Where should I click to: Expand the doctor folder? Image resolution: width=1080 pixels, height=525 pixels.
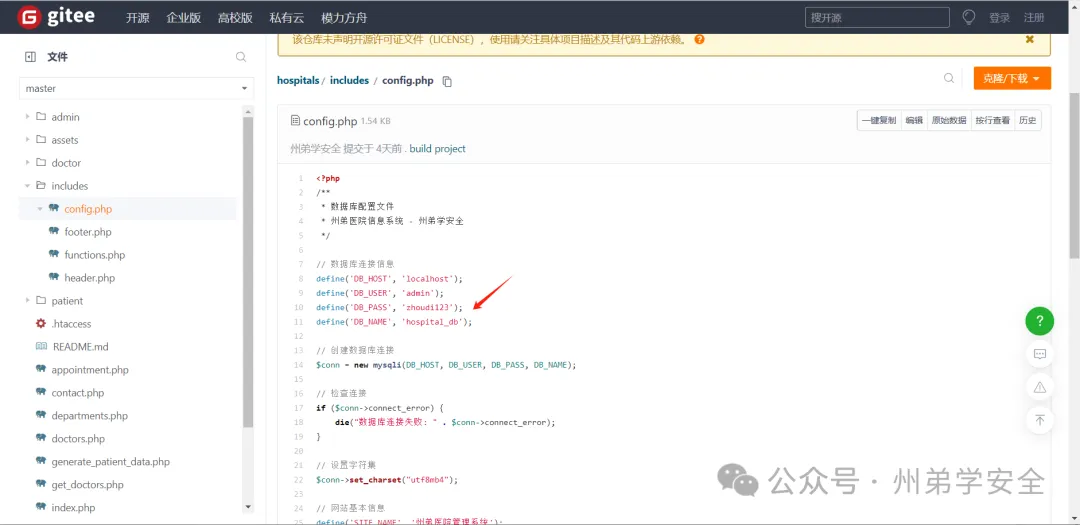pyautogui.click(x=28, y=163)
